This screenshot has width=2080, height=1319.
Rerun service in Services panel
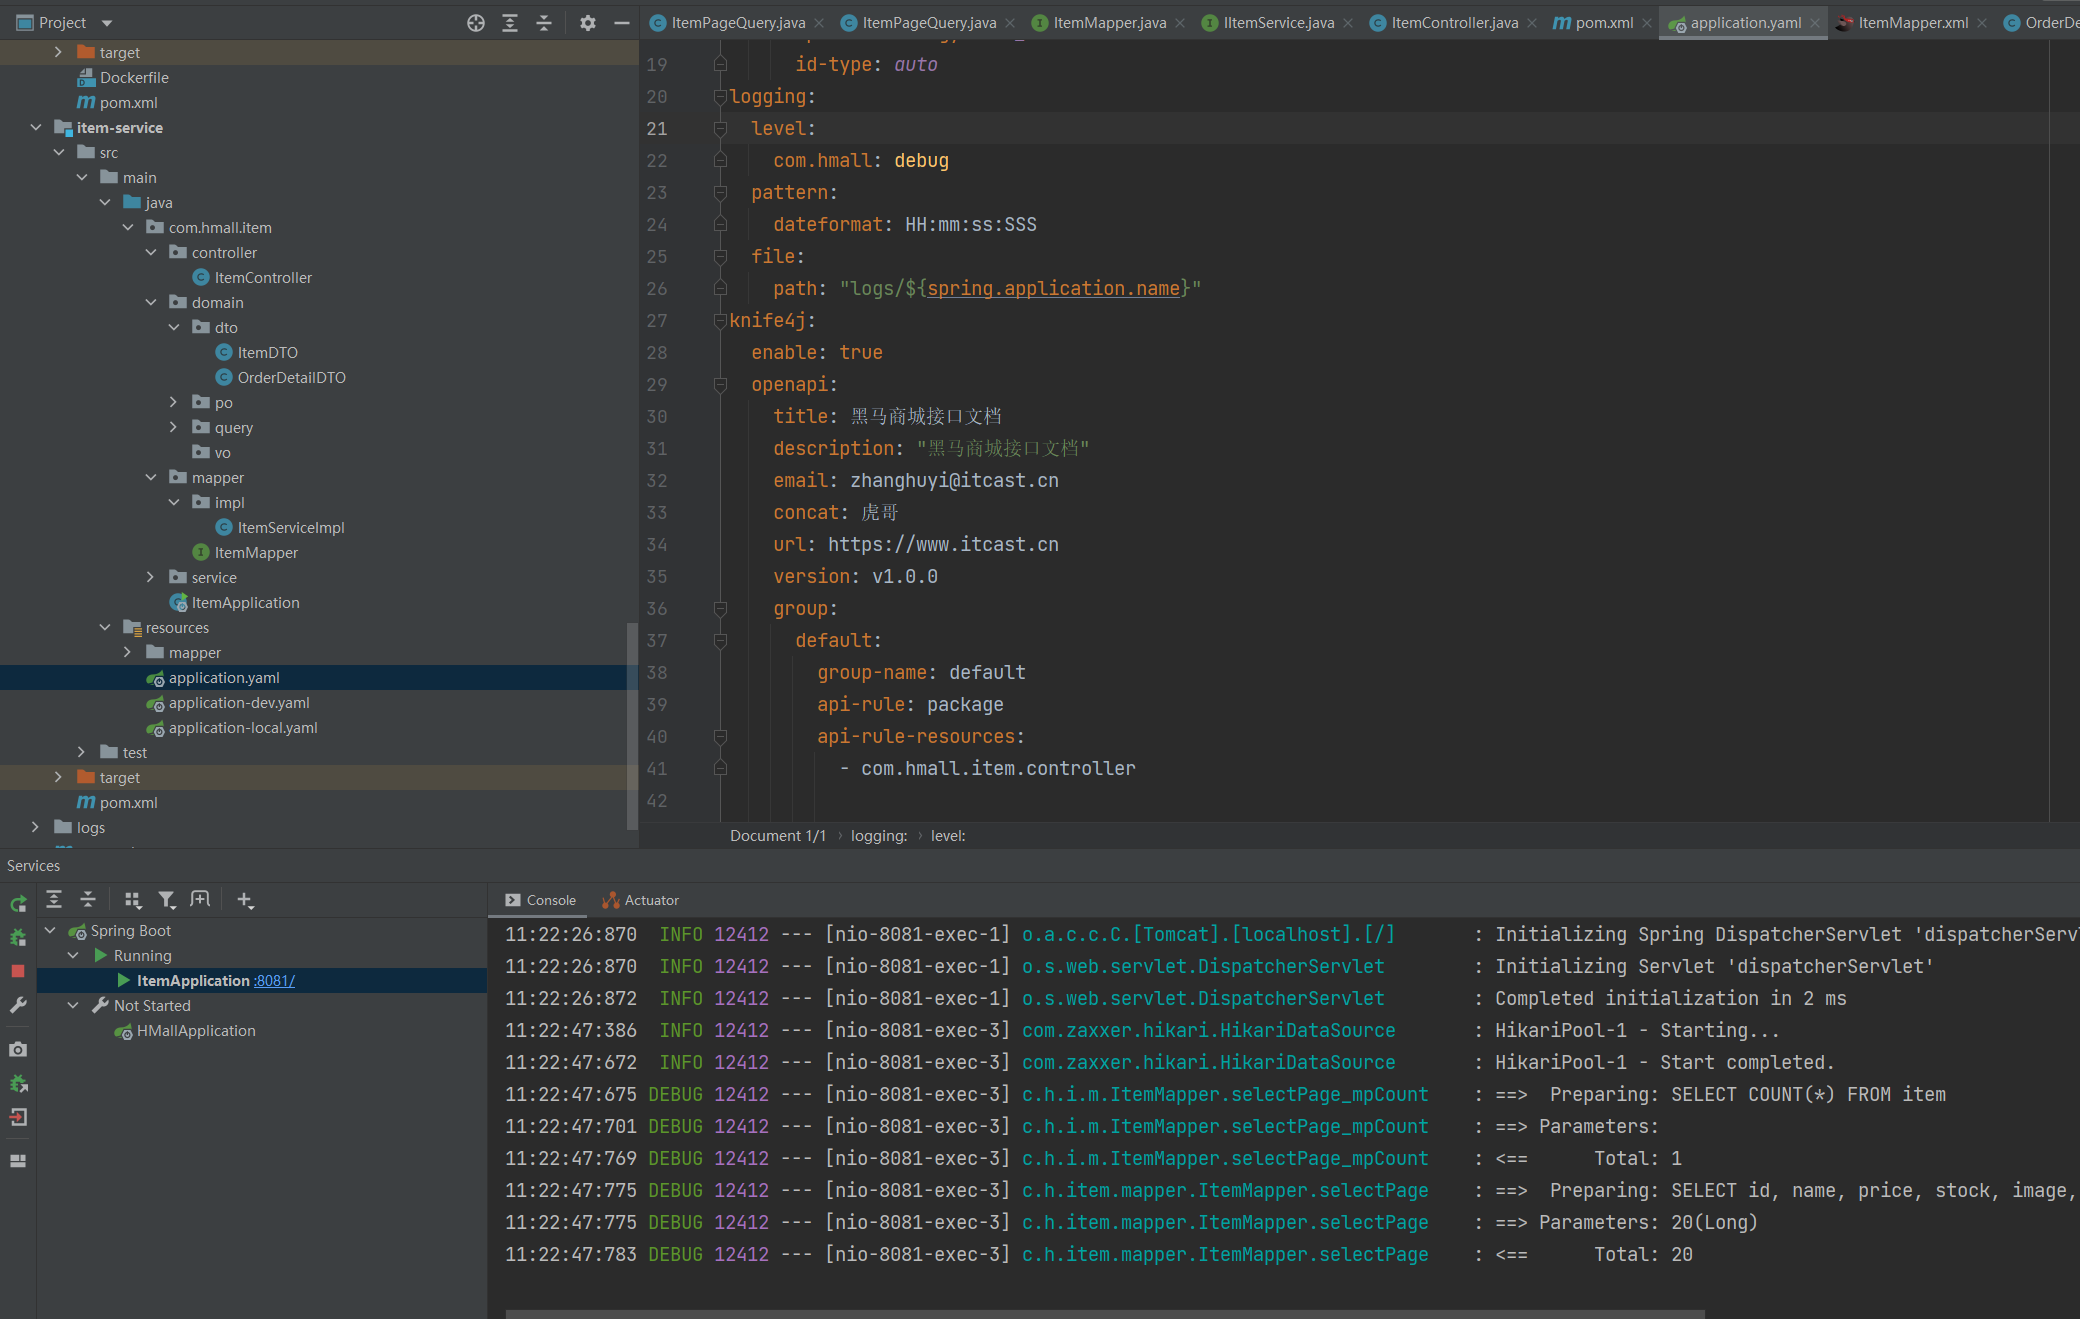18,904
